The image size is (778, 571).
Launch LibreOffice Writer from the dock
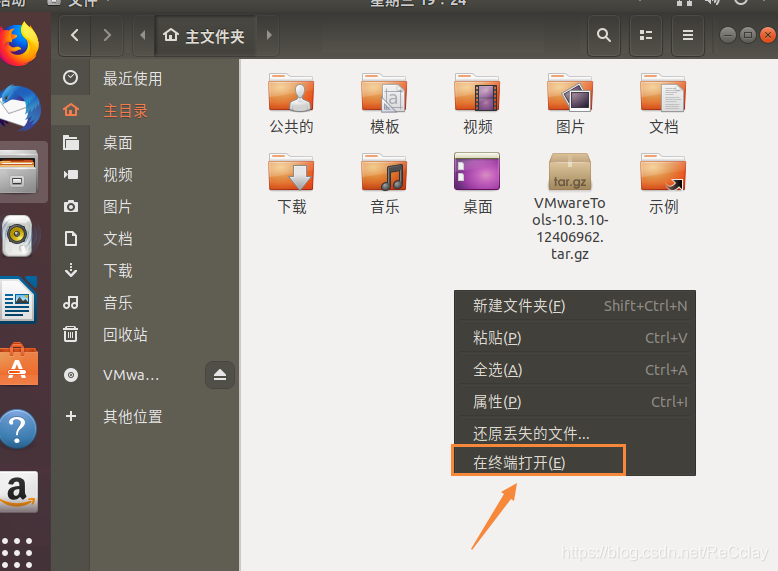click(x=18, y=301)
